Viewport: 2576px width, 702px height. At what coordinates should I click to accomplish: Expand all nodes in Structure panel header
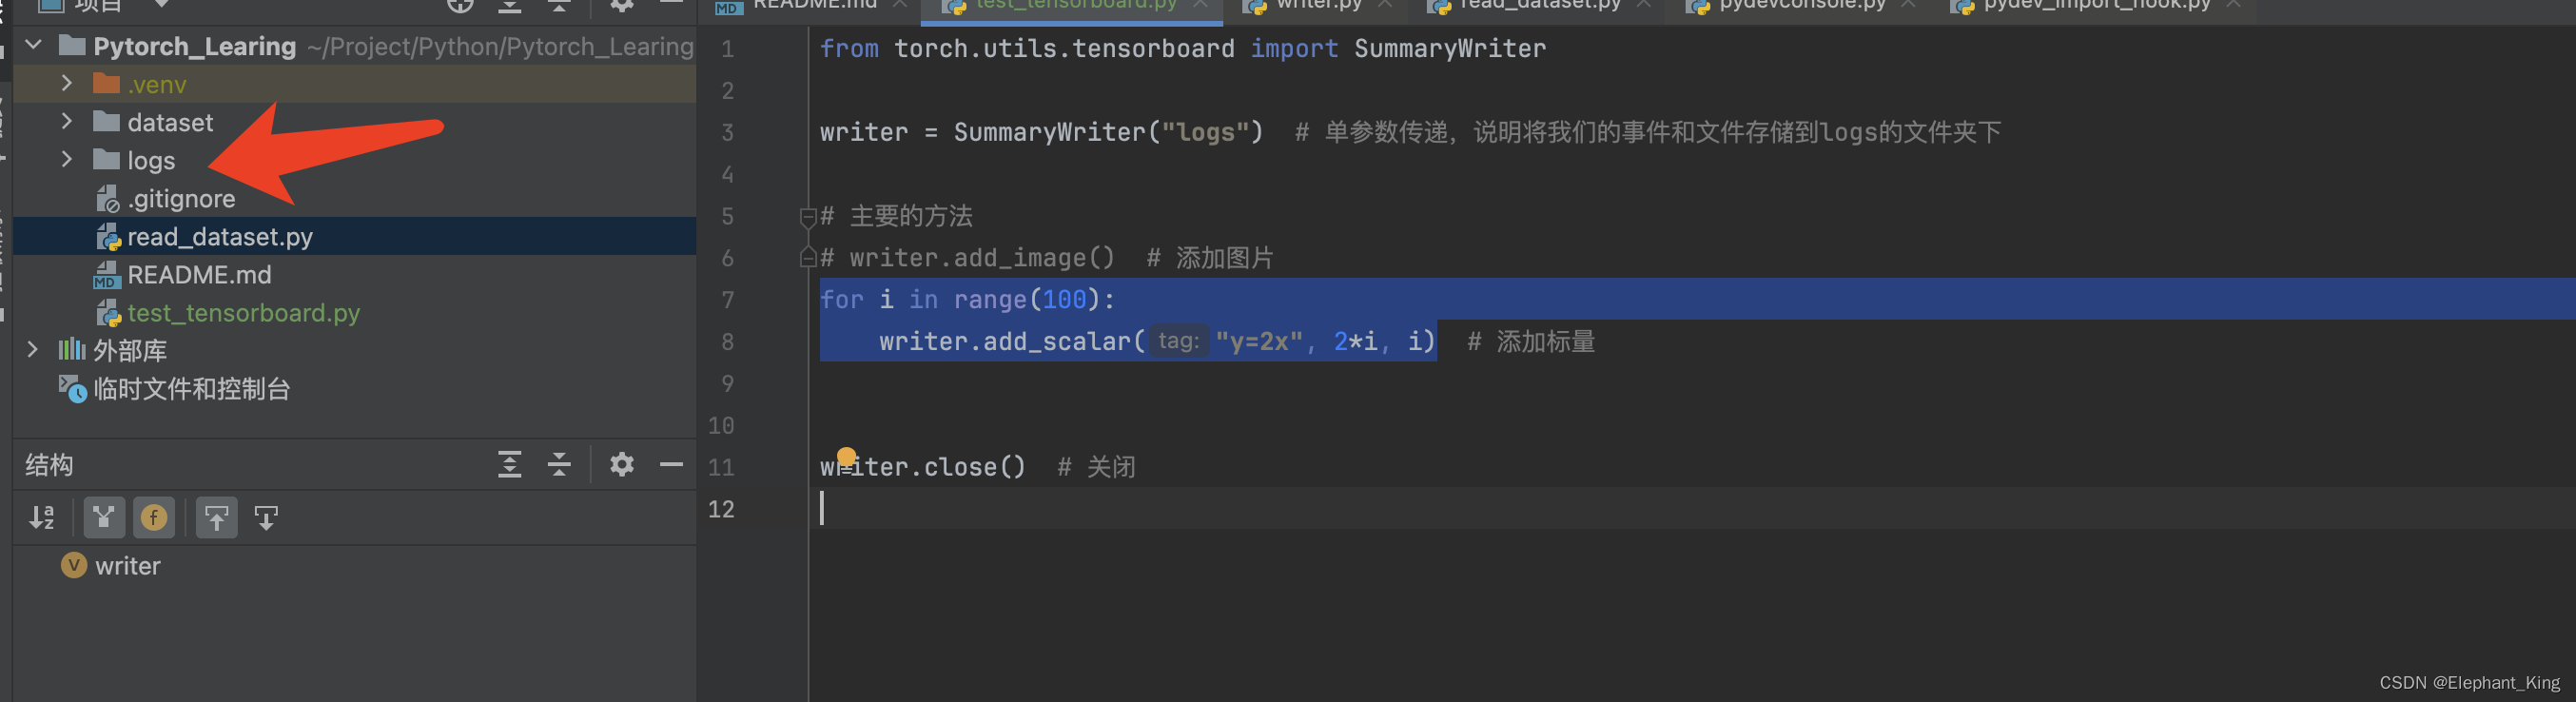[510, 464]
